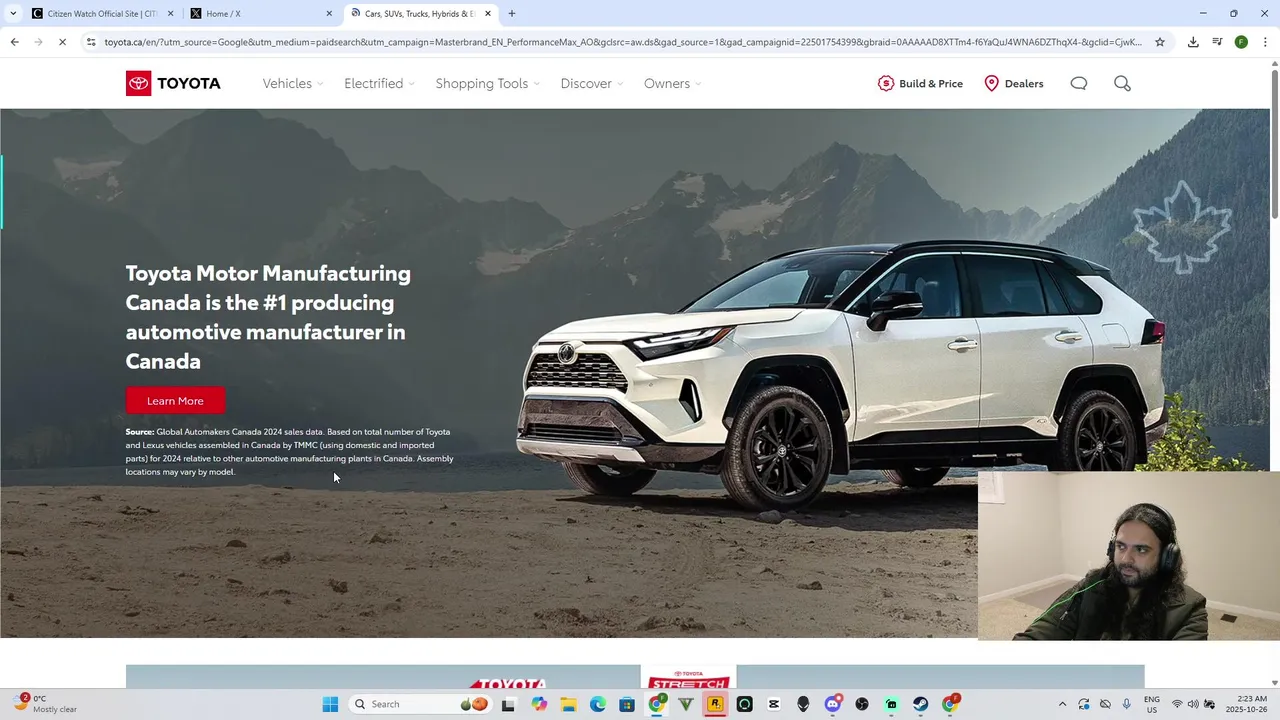1280x720 pixels.
Task: Open Chrome three-dot menu
Action: coord(1265,42)
